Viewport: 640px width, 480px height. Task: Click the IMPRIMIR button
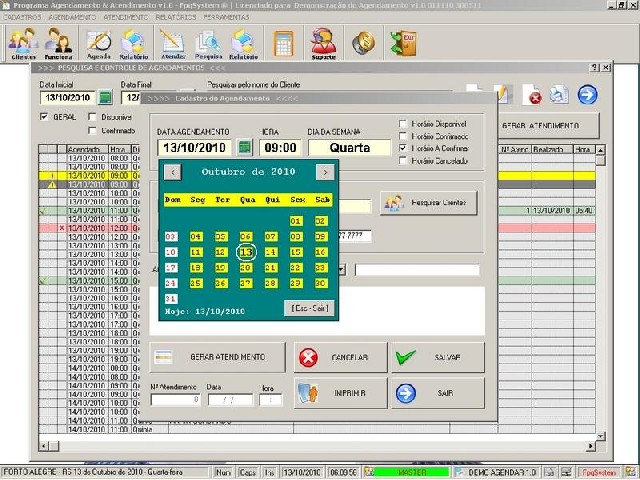[x=340, y=393]
